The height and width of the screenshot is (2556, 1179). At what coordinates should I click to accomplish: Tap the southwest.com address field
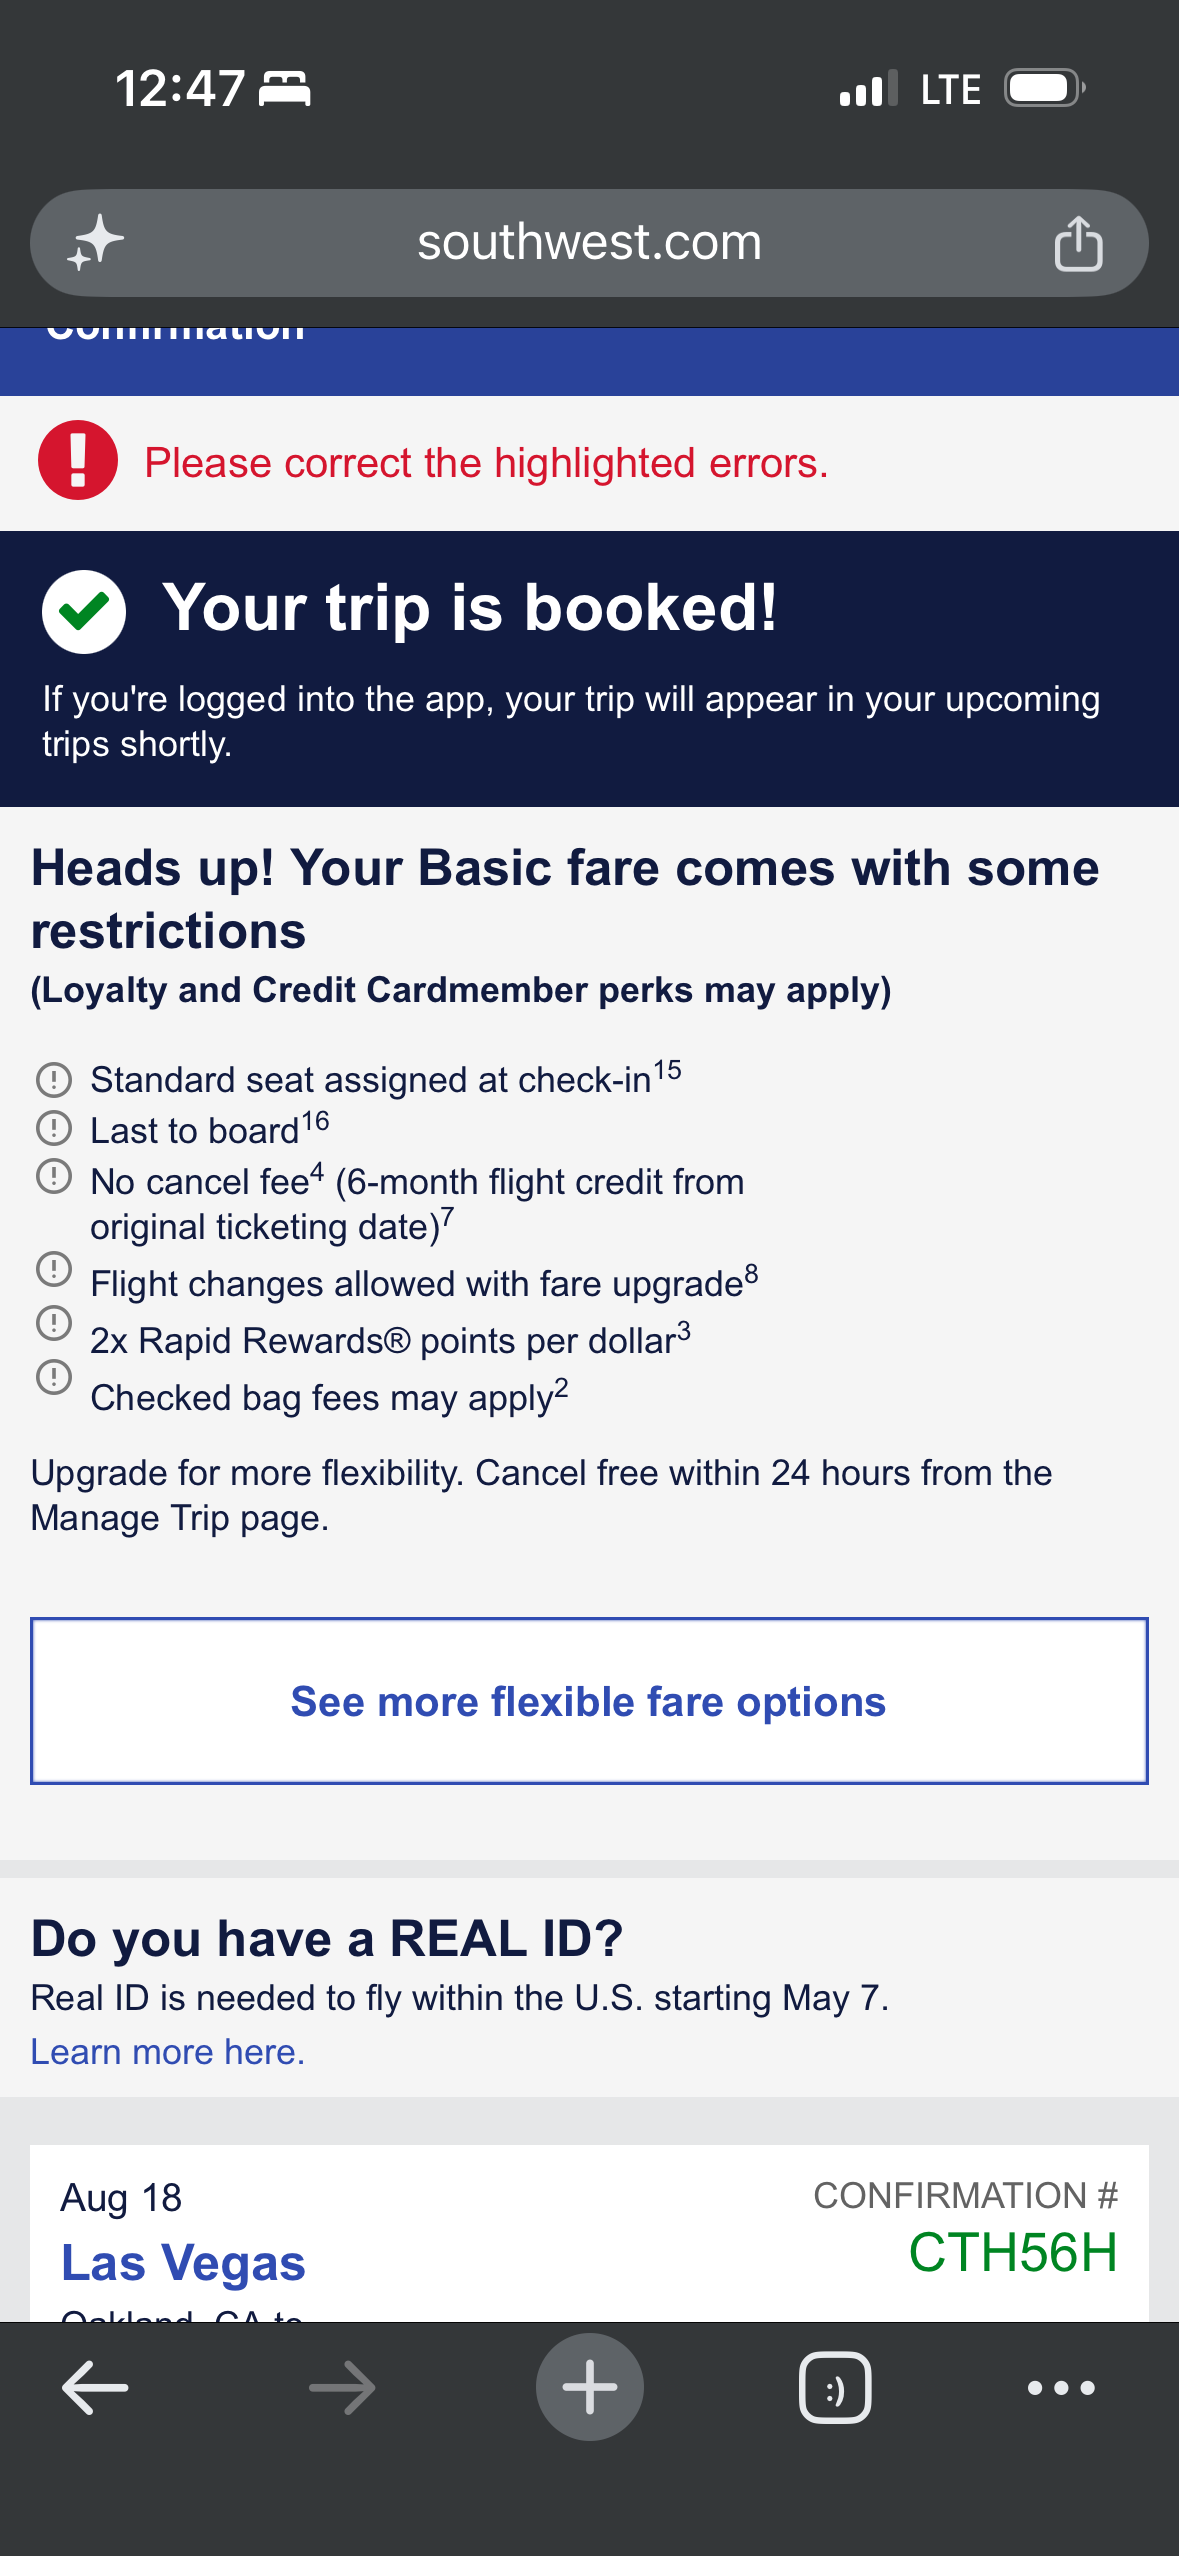[x=589, y=243]
